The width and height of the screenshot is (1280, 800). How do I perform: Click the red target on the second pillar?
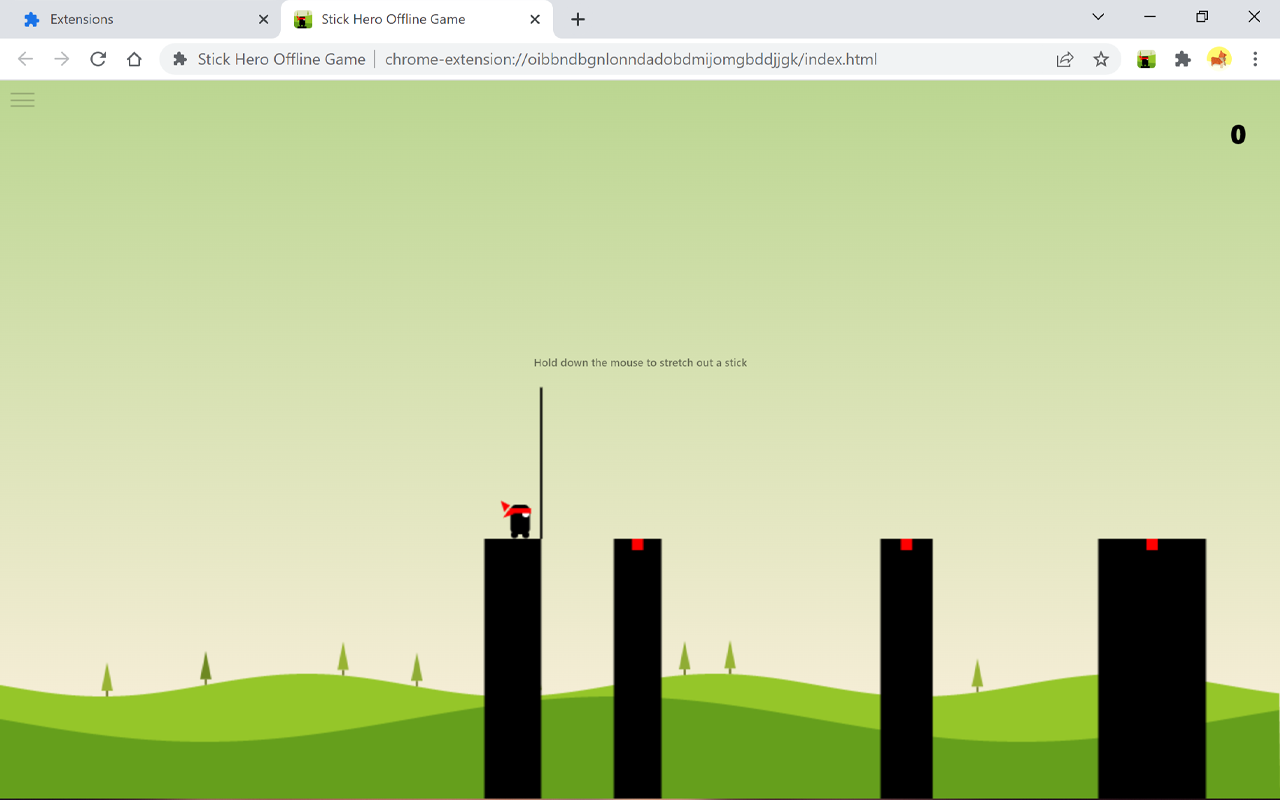click(637, 545)
